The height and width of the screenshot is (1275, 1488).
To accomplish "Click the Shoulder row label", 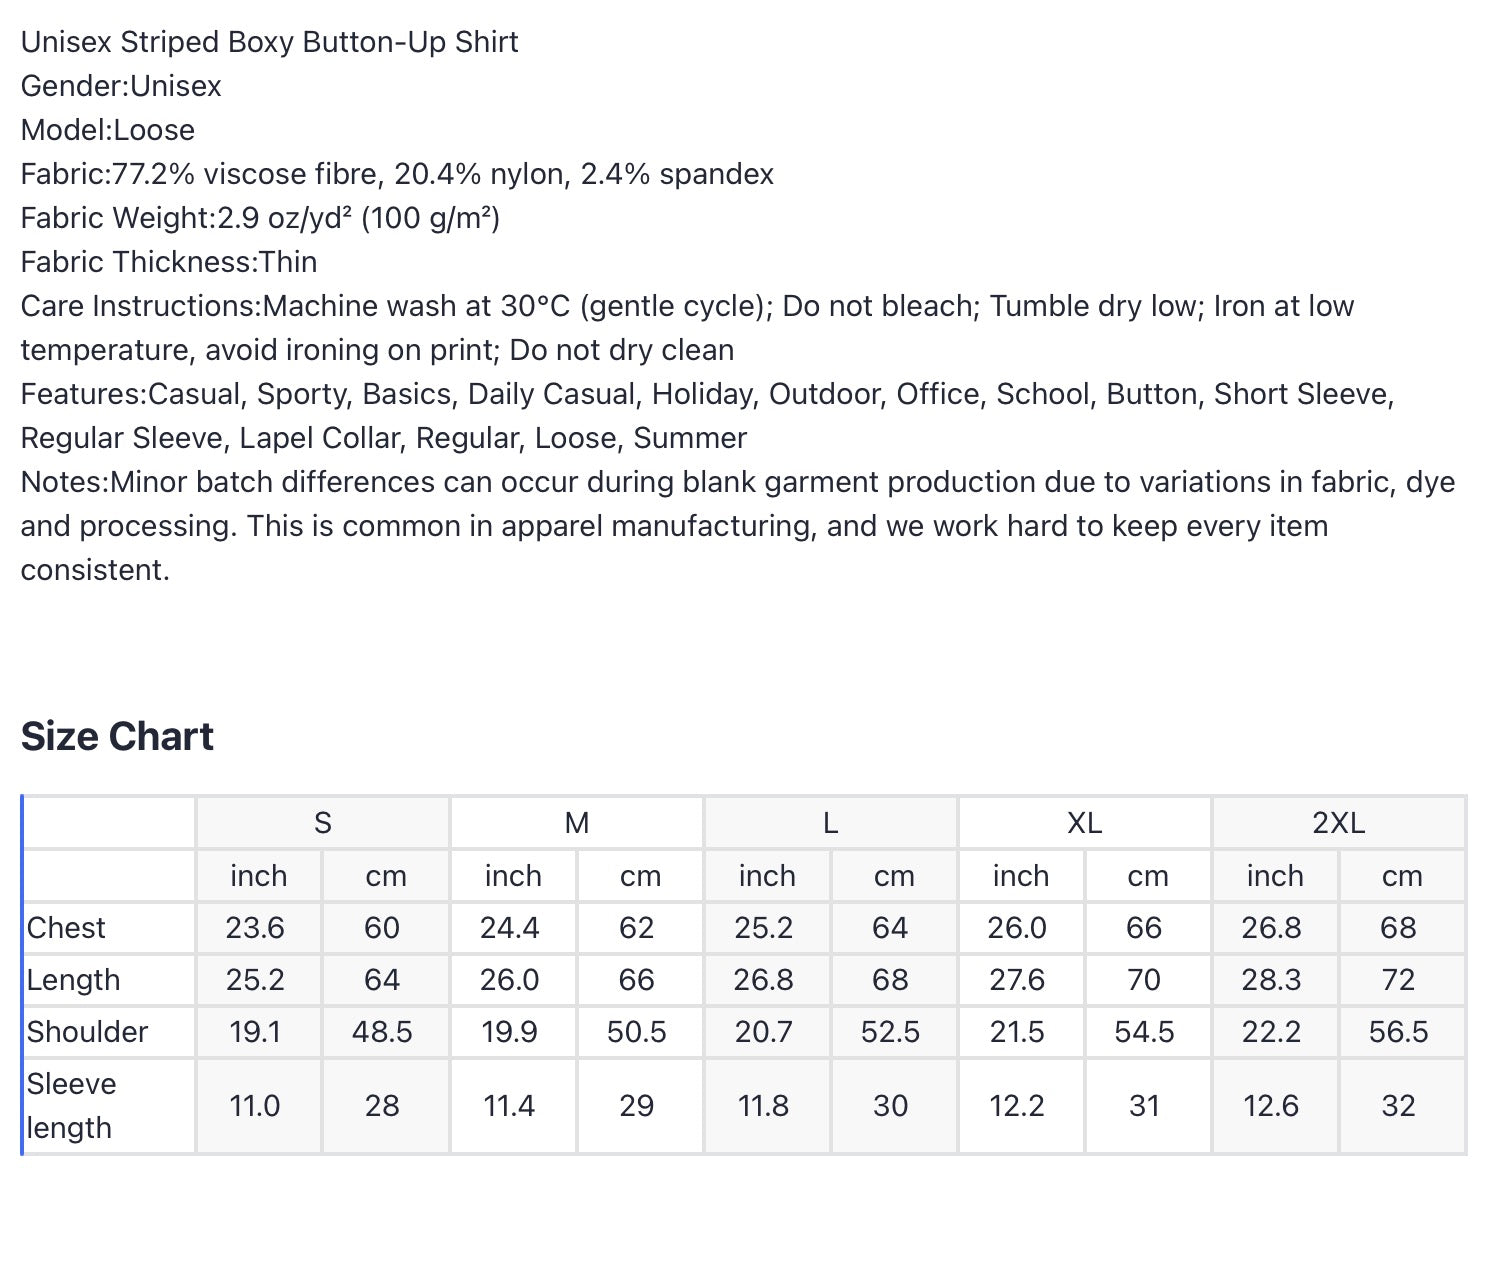I will (87, 1032).
